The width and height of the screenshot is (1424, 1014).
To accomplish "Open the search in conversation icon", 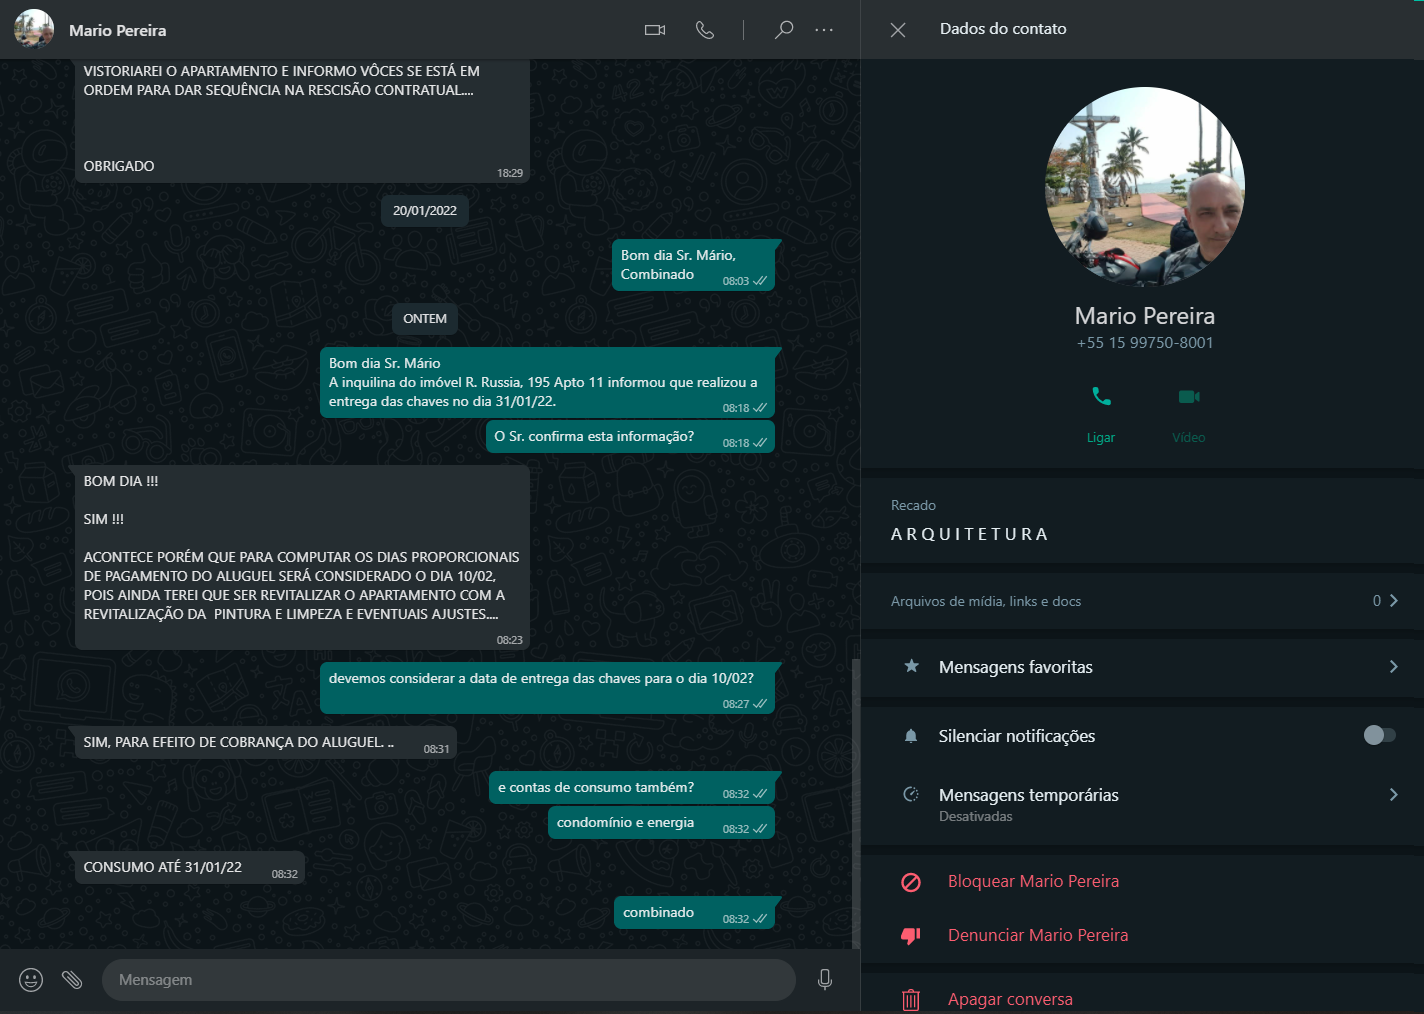I will pos(784,30).
